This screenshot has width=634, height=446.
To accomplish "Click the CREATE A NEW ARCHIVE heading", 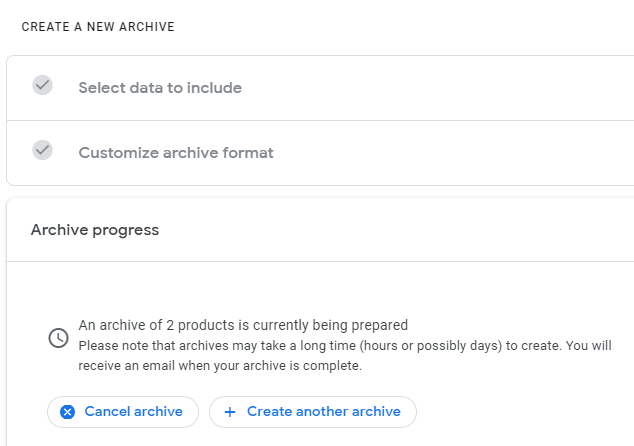I will click(98, 27).
